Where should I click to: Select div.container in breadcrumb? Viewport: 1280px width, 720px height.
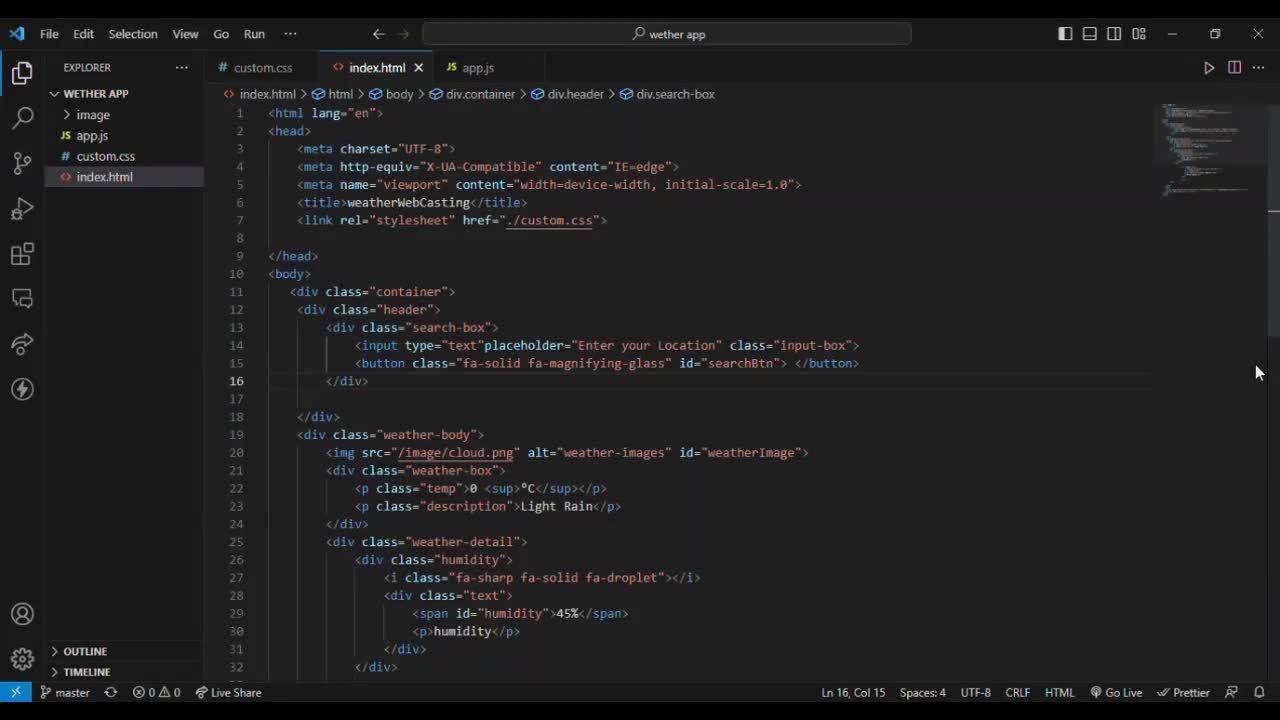(472, 94)
